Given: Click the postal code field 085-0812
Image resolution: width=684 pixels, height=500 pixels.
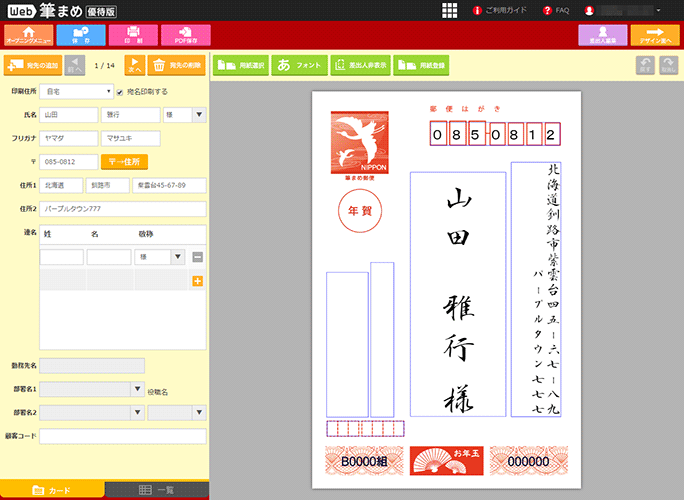Looking at the screenshot, I should point(68,162).
